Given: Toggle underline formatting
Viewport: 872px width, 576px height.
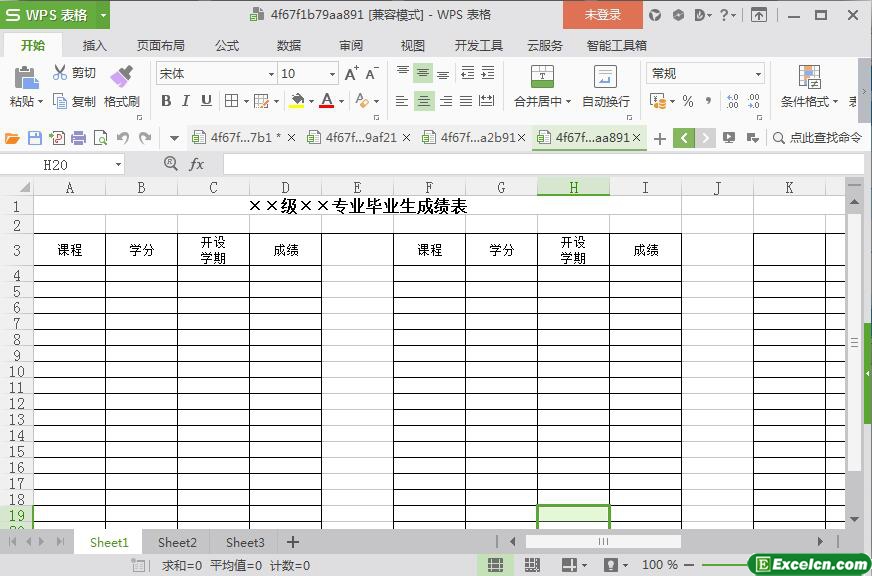Looking at the screenshot, I should pos(206,101).
